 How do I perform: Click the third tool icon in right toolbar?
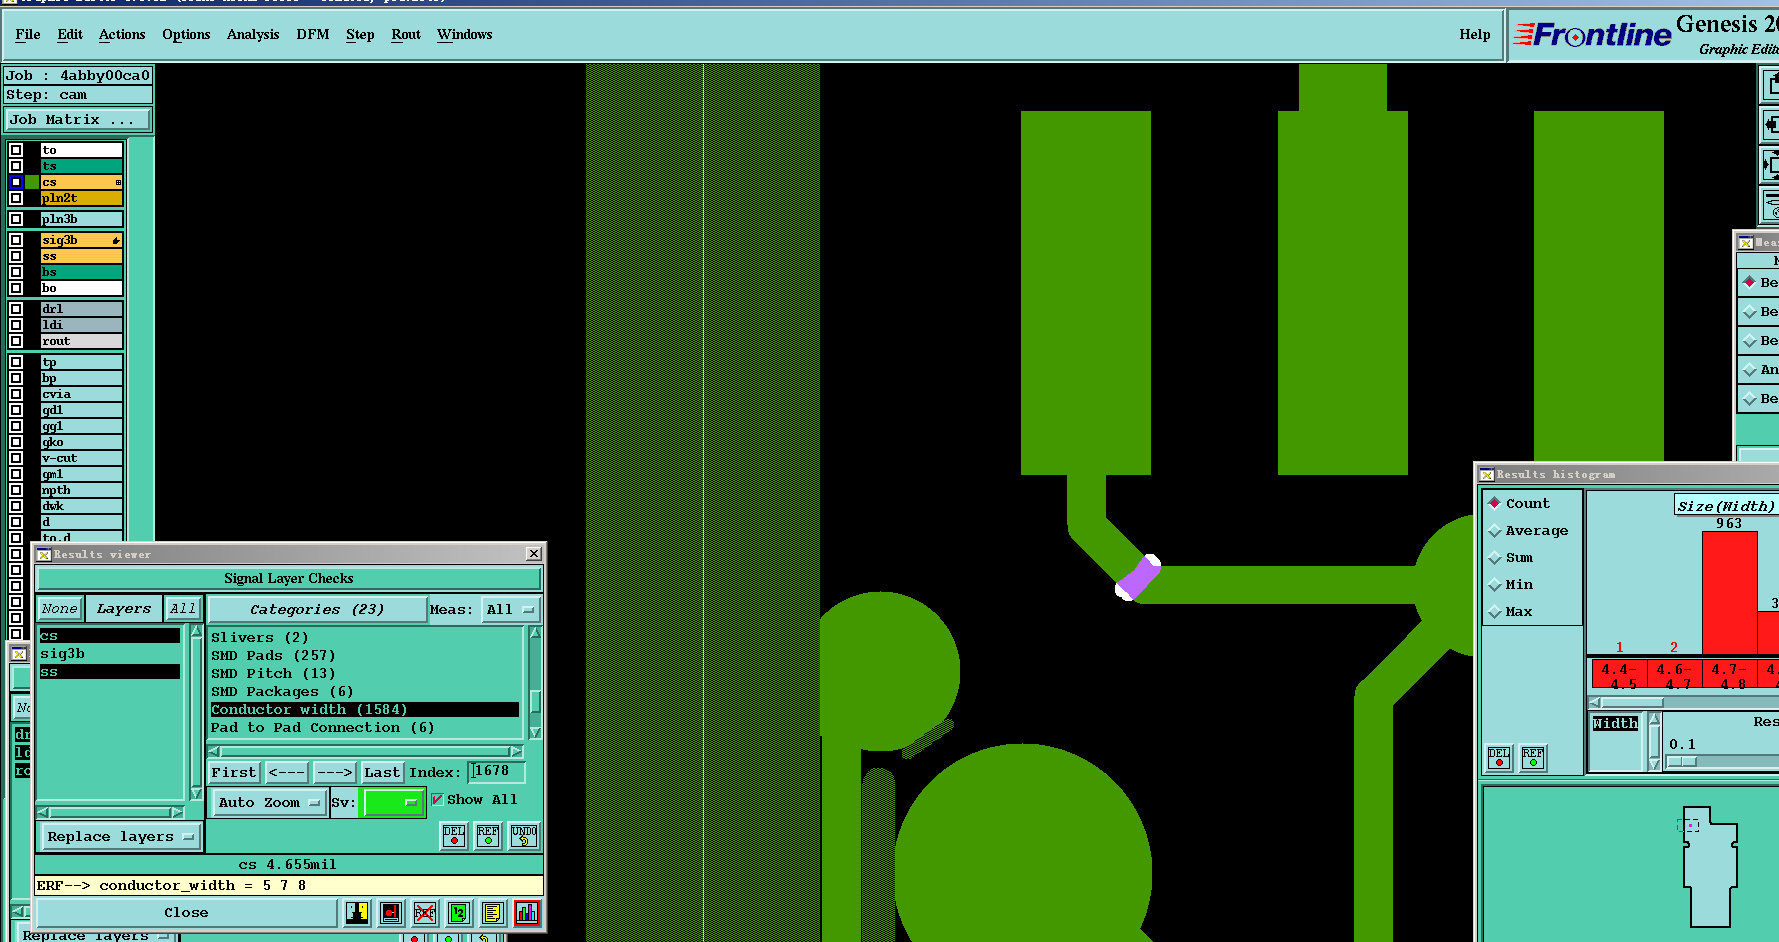pos(1770,165)
